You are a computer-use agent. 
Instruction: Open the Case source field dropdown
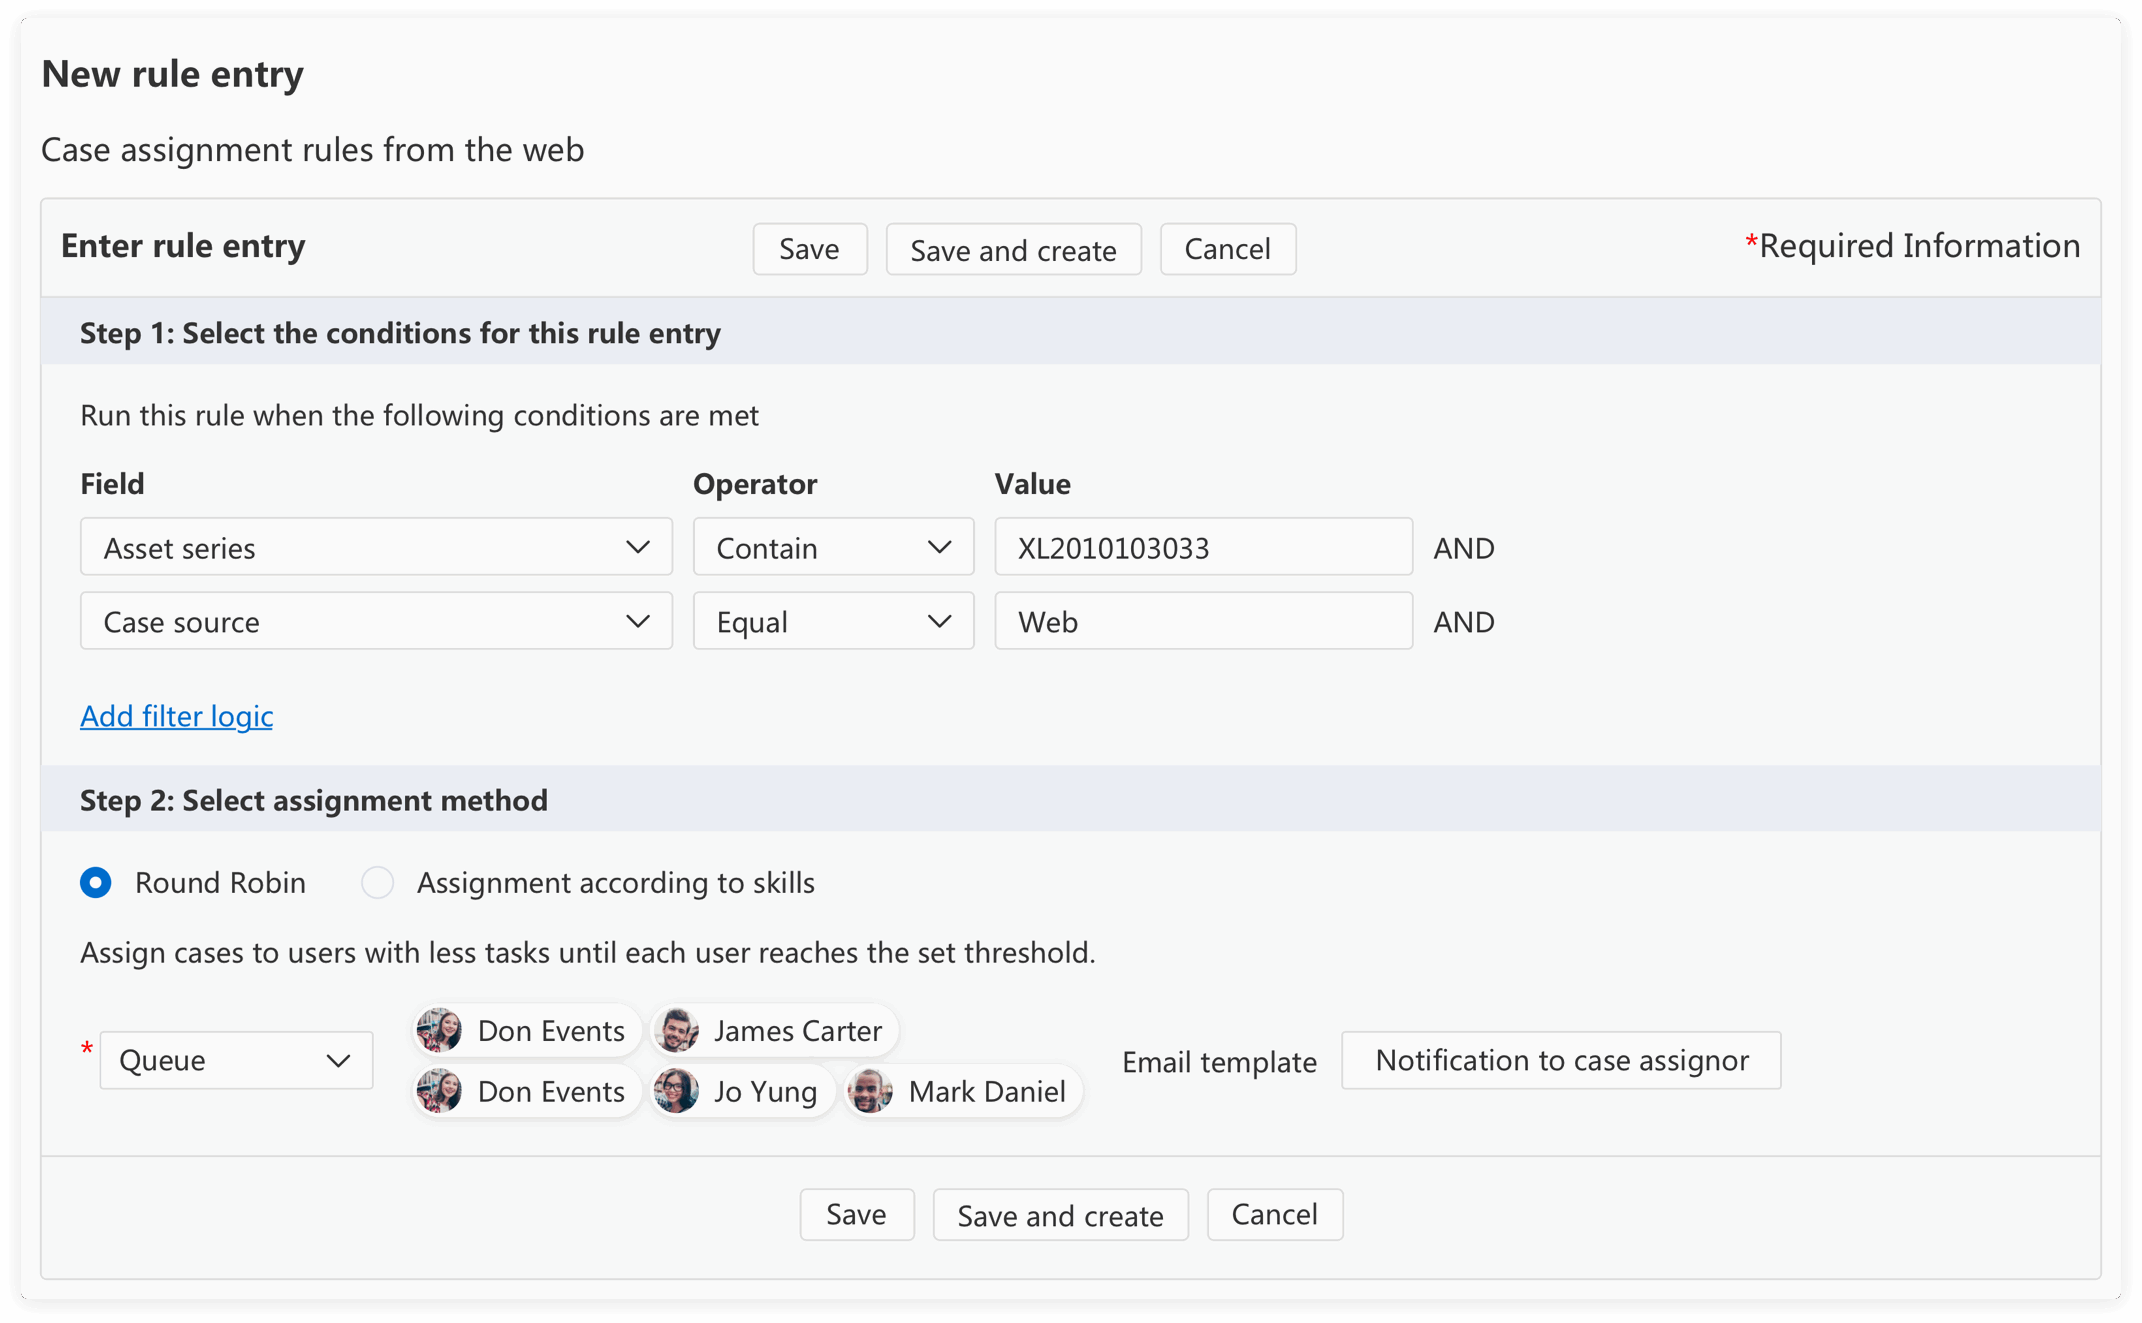tap(376, 621)
